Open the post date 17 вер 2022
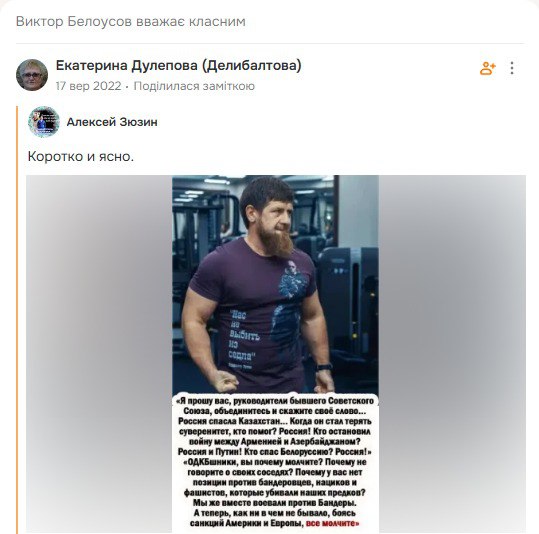 (x=88, y=86)
